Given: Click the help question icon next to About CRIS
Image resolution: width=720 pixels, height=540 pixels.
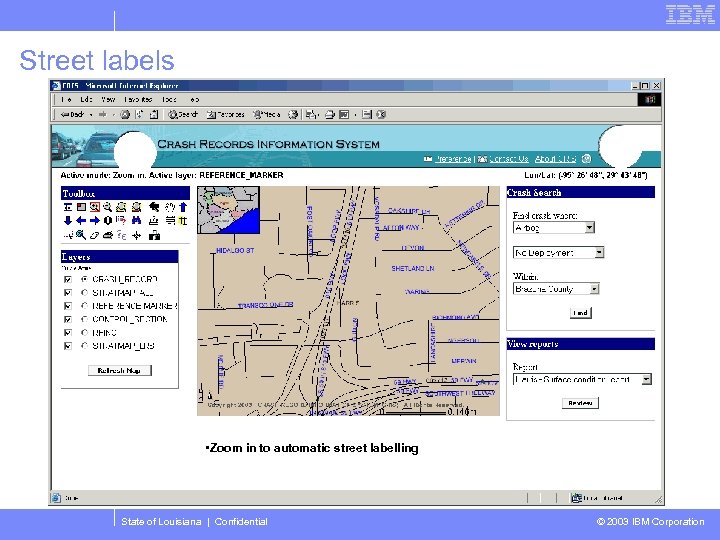Looking at the screenshot, I should (586, 159).
